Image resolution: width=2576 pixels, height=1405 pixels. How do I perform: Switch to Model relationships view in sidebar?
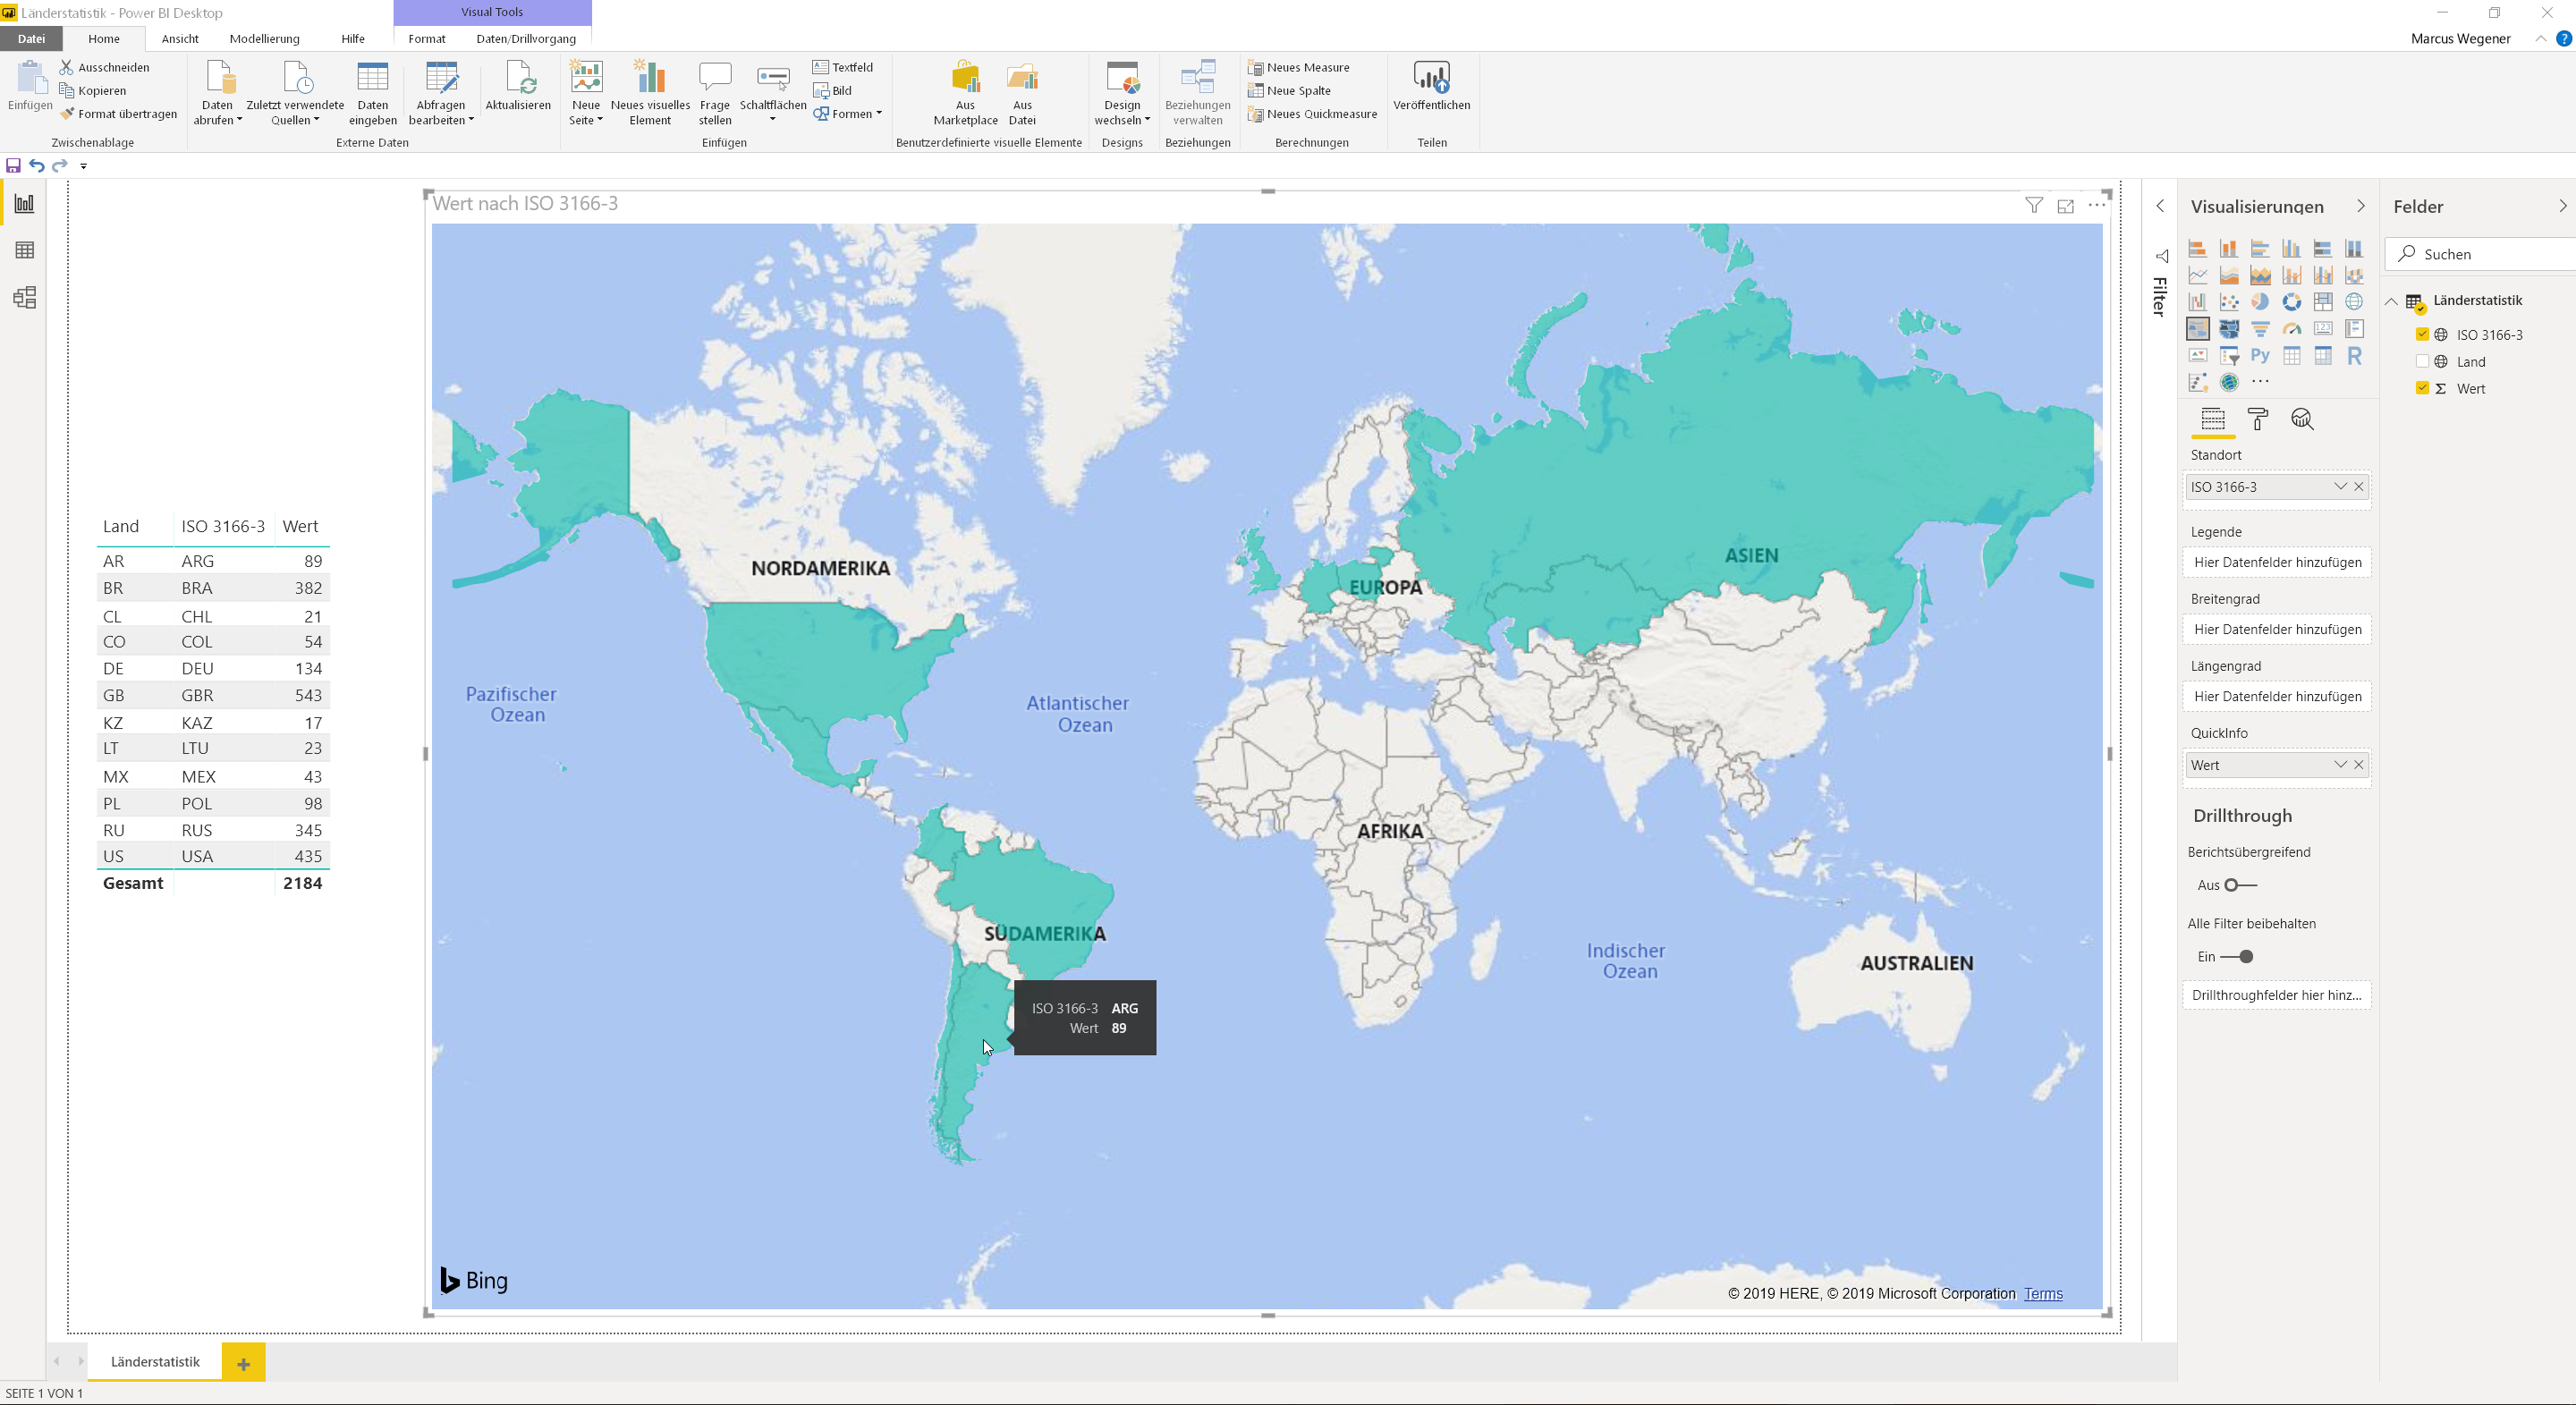24,297
